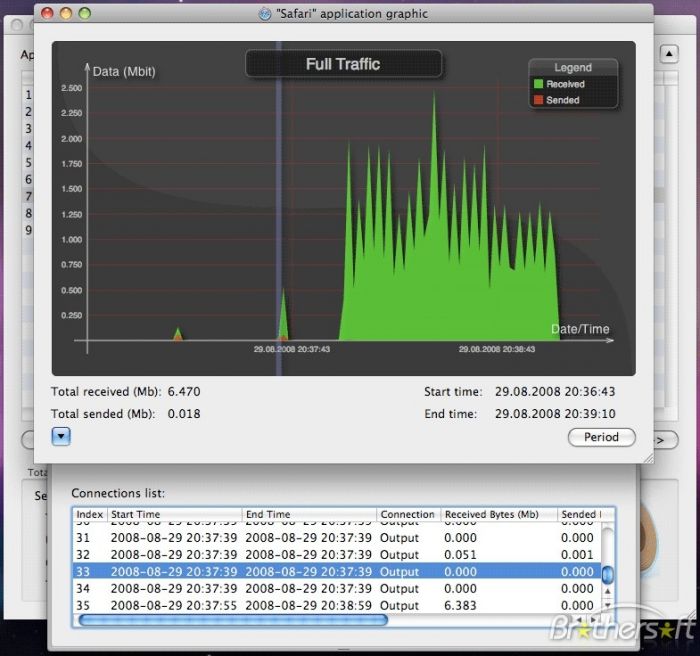Image resolution: width=700 pixels, height=656 pixels.
Task: Click the down arrow of the connections list scrollbar
Action: (x=608, y=605)
